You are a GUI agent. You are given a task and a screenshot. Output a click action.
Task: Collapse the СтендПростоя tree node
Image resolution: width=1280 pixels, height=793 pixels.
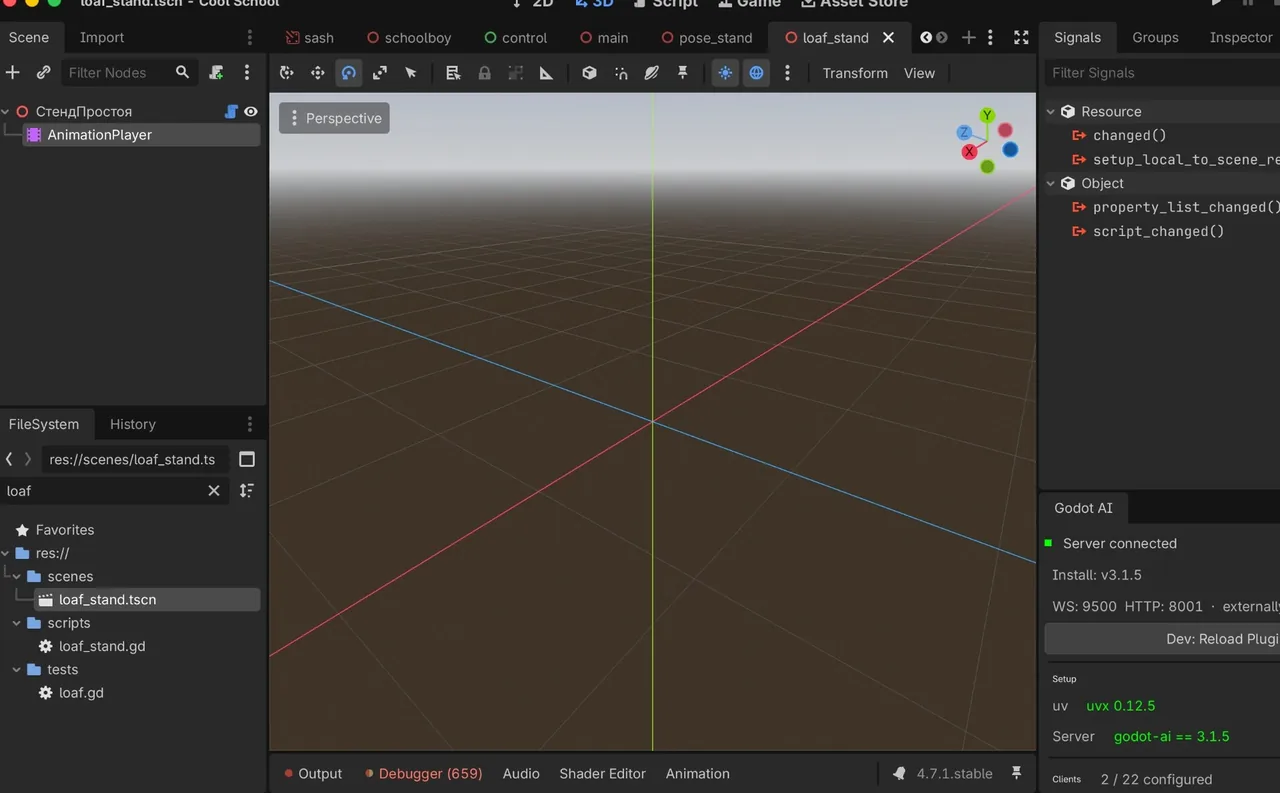click(x=6, y=112)
